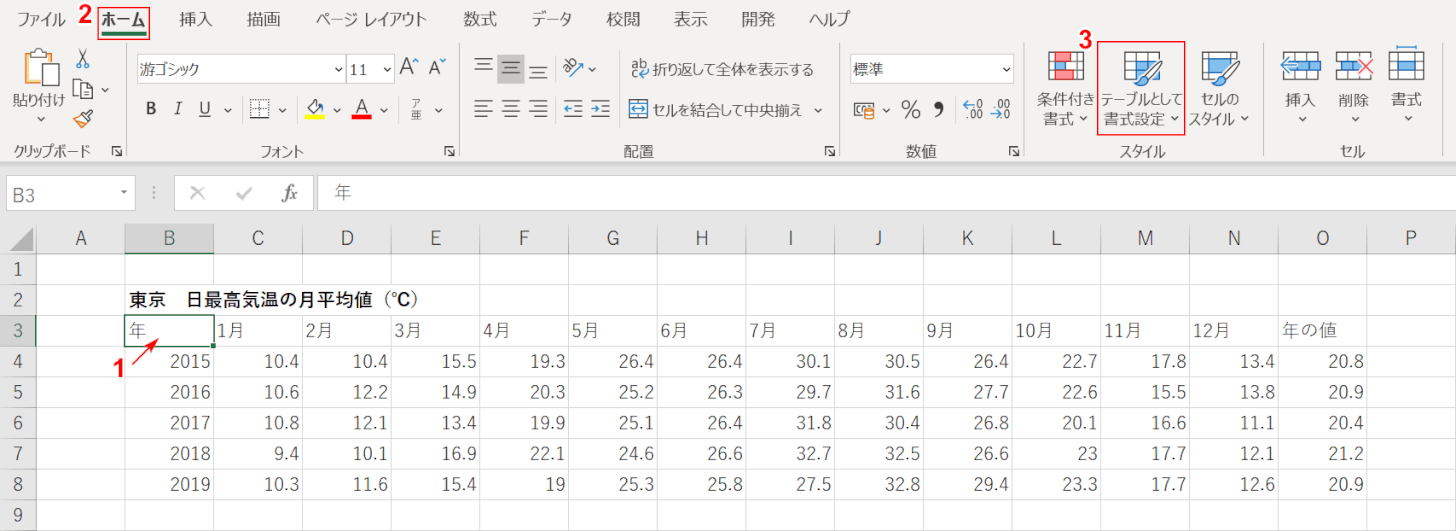1456x531 pixels.
Task: Click 折り返して全体を表示する wrap text
Action: (722, 69)
